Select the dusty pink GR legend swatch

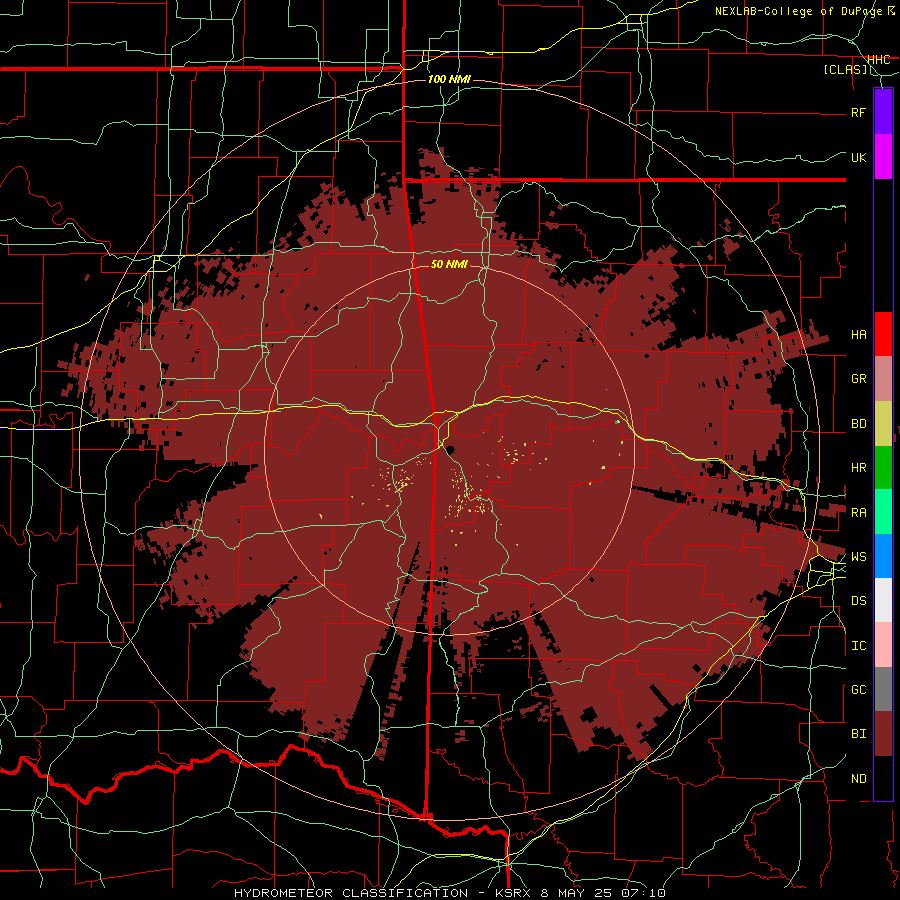point(883,378)
